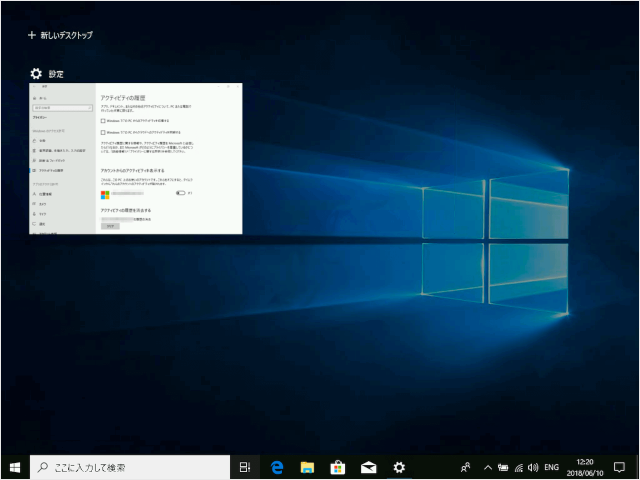Click the Settings gear on the taskbar
The width and height of the screenshot is (640, 480).
399,467
